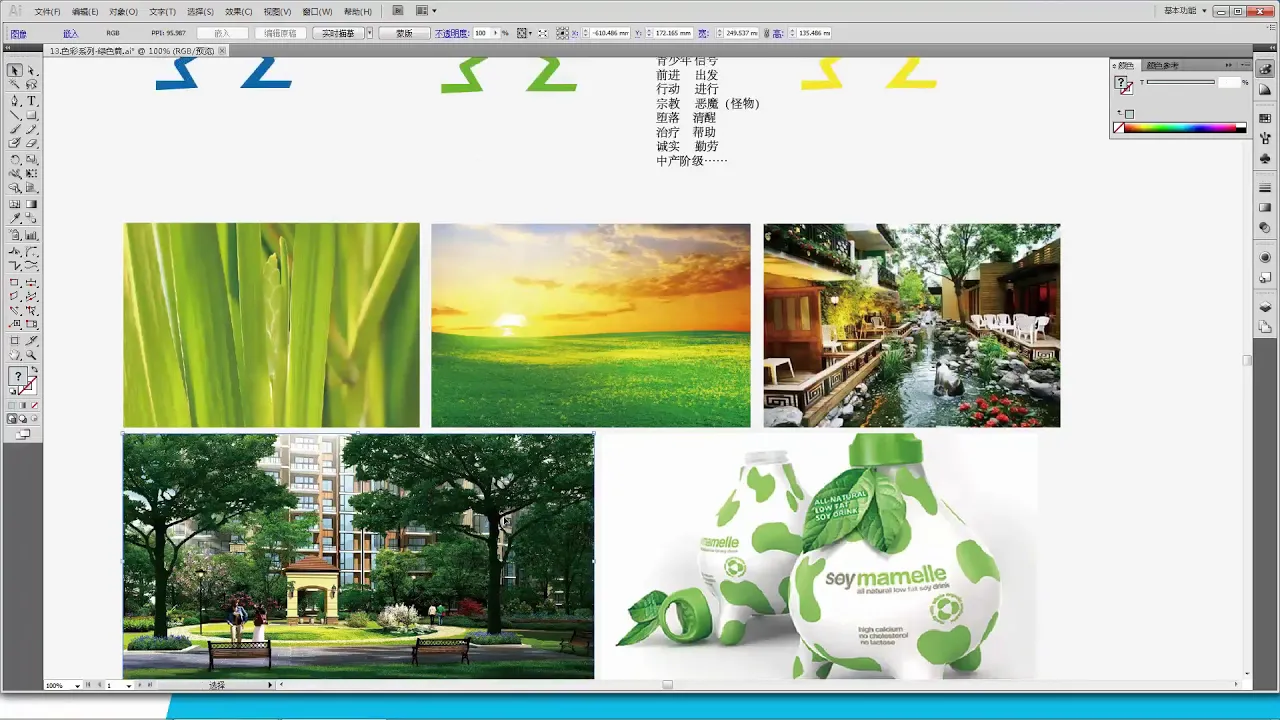Image resolution: width=1280 pixels, height=720 pixels.
Task: Click the 蒙版 button
Action: tap(404, 33)
